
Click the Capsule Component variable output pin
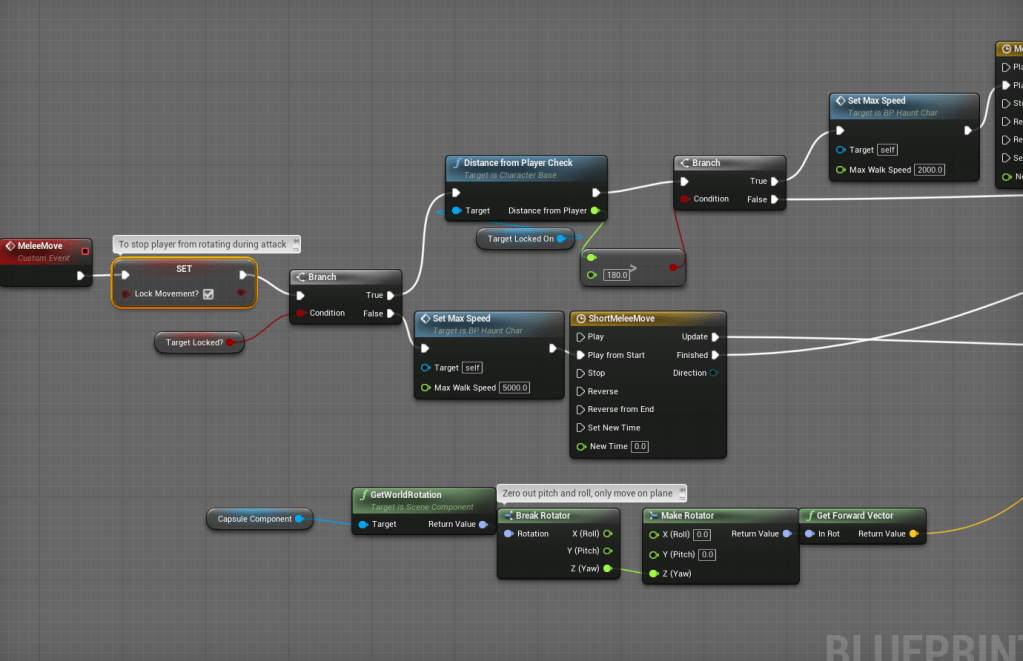pyautogui.click(x=299, y=519)
